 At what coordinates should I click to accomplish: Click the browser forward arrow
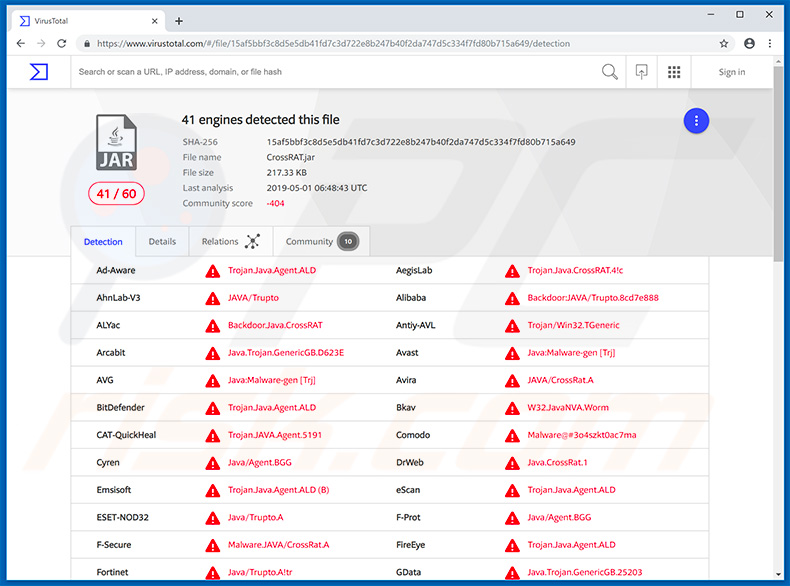pos(41,43)
